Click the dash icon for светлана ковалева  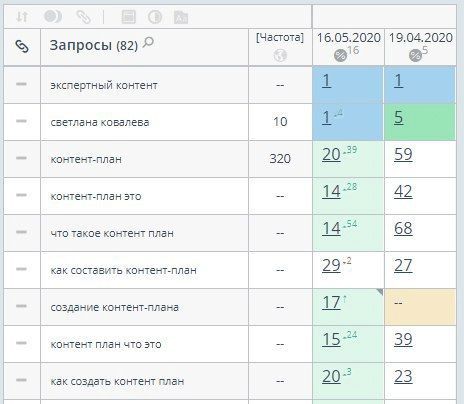coord(21,121)
